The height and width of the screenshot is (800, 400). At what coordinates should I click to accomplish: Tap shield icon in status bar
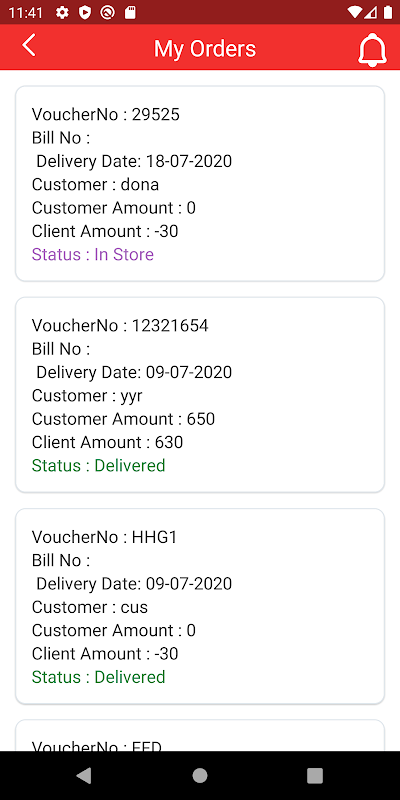click(85, 13)
